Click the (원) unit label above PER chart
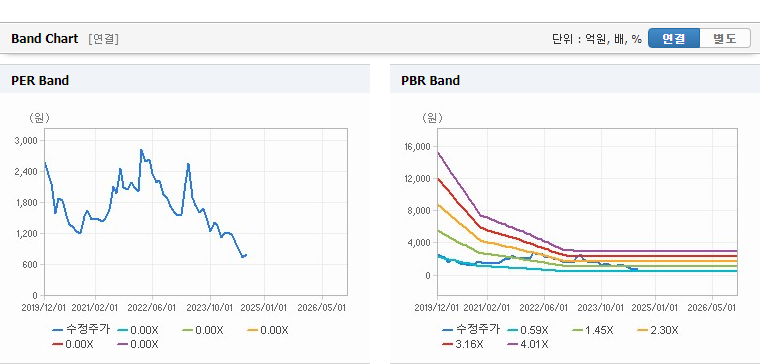 click(40, 117)
